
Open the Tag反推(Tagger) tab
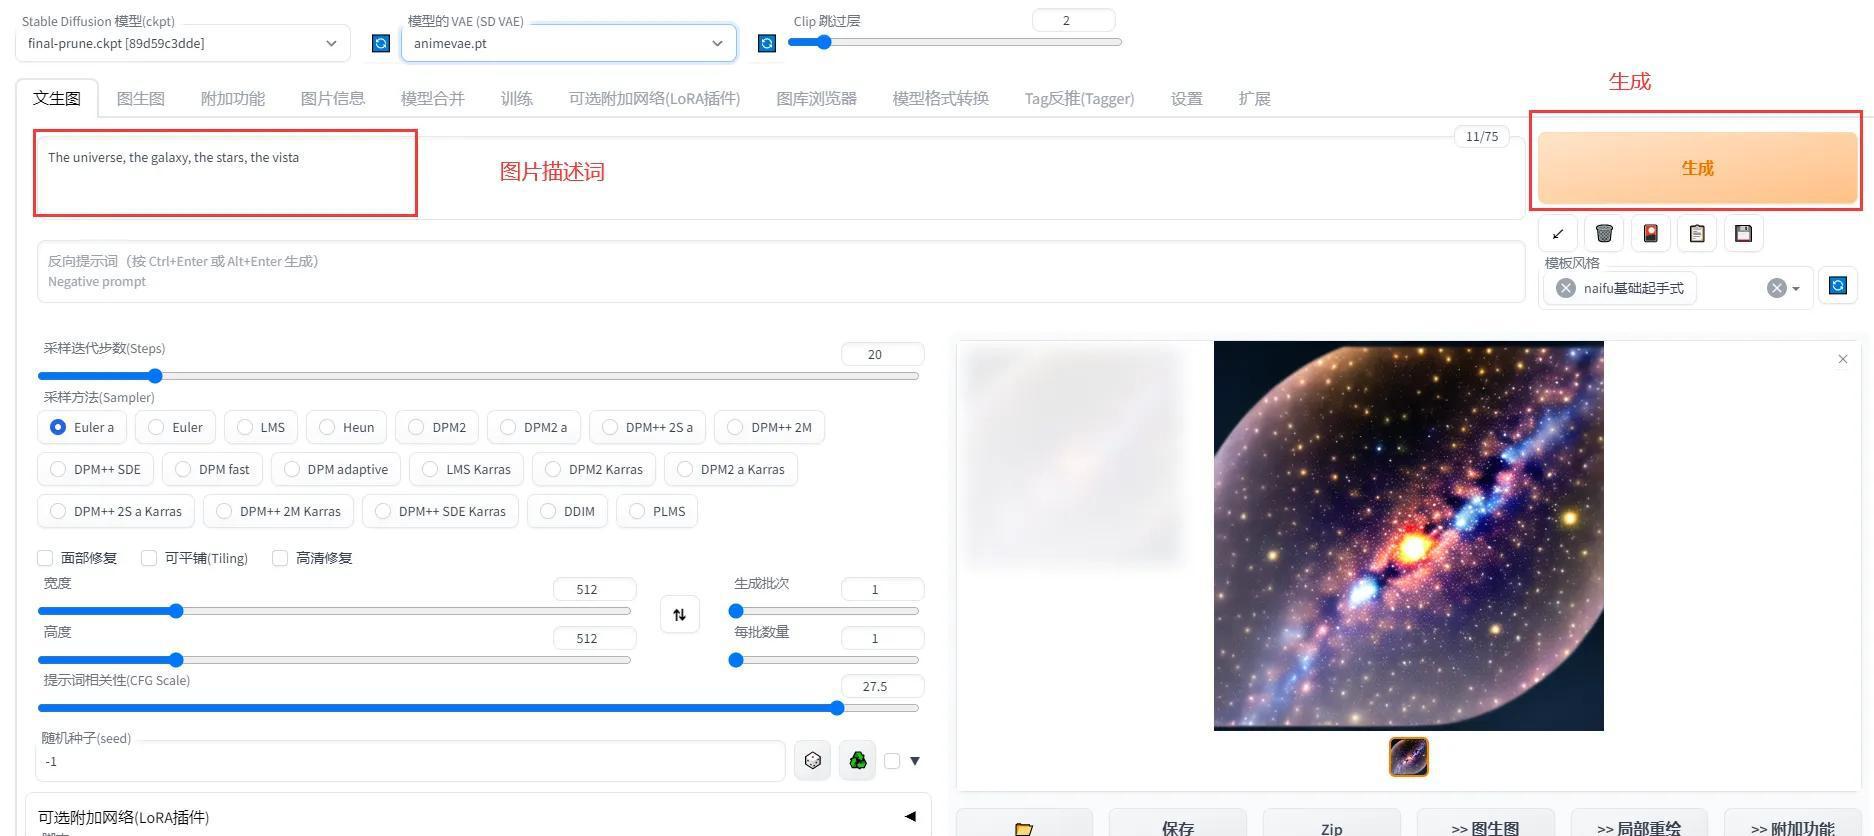coord(1079,98)
